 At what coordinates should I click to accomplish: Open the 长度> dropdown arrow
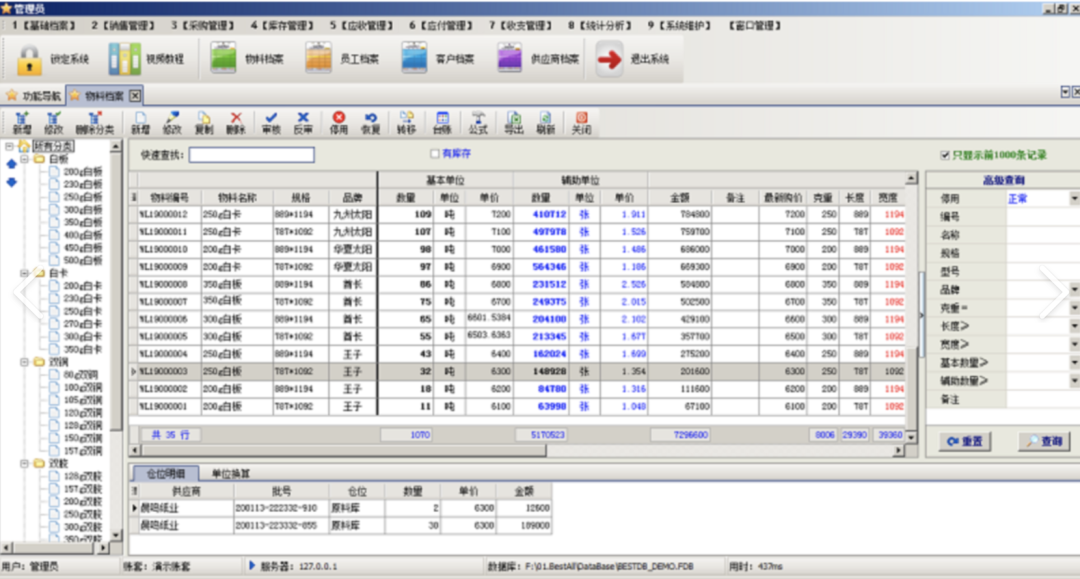[1074, 326]
